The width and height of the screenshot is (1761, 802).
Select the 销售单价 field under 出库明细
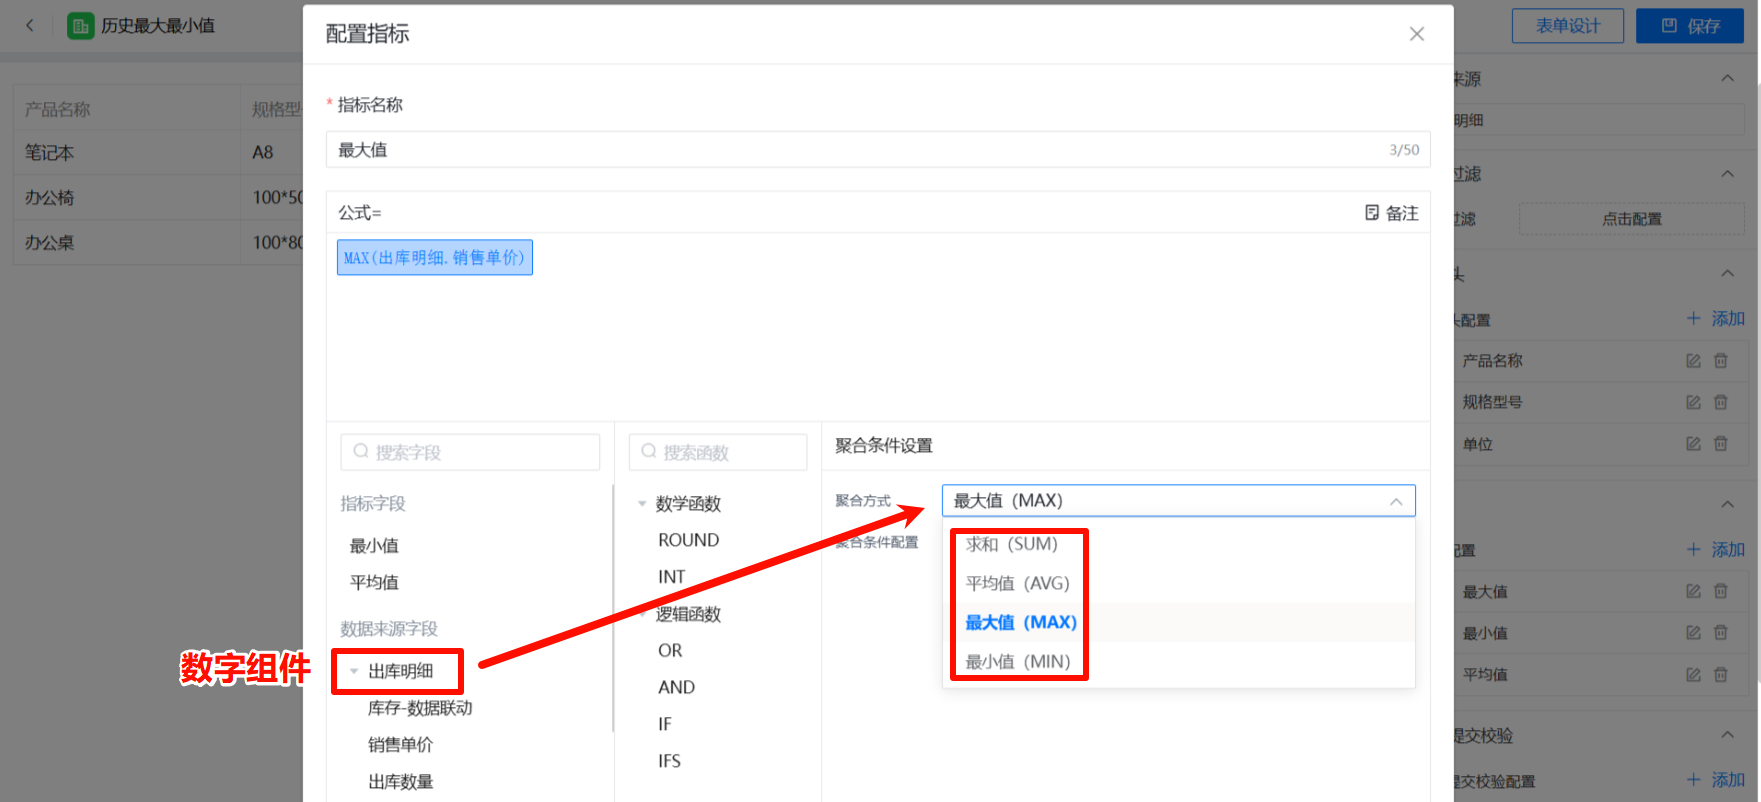point(400,744)
